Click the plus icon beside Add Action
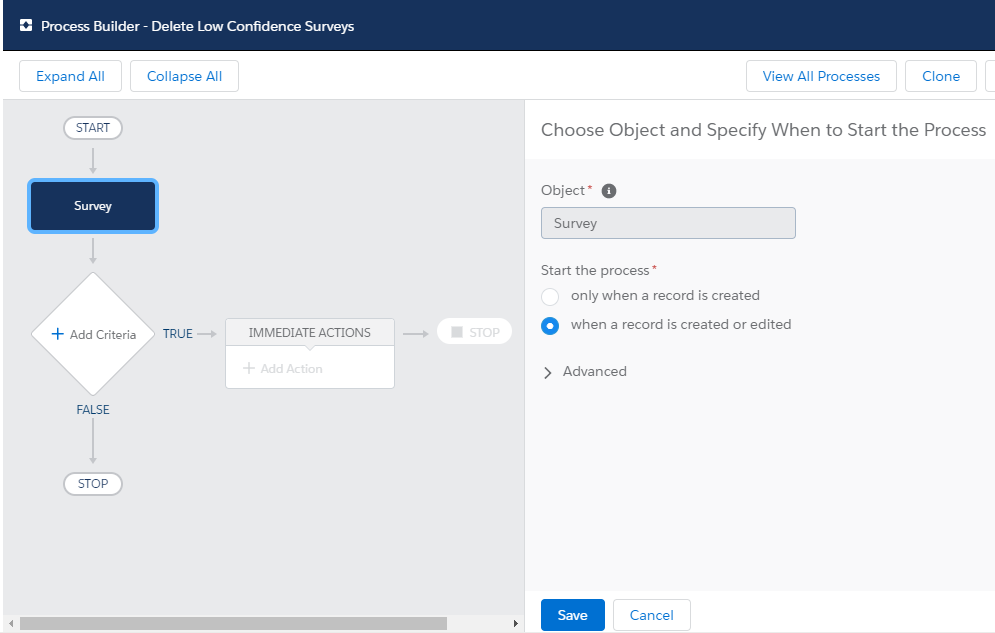 coord(249,369)
